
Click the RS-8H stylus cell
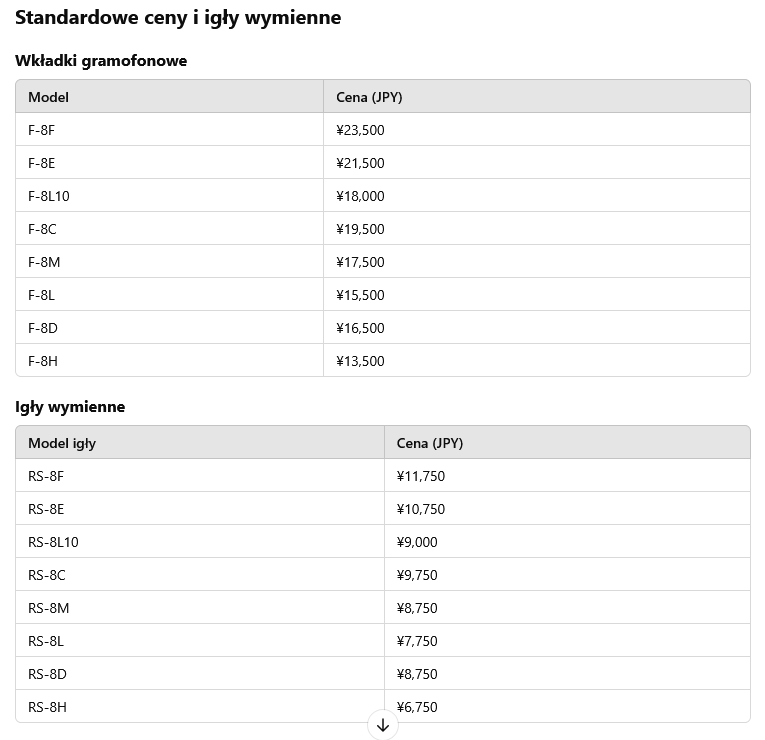click(47, 707)
